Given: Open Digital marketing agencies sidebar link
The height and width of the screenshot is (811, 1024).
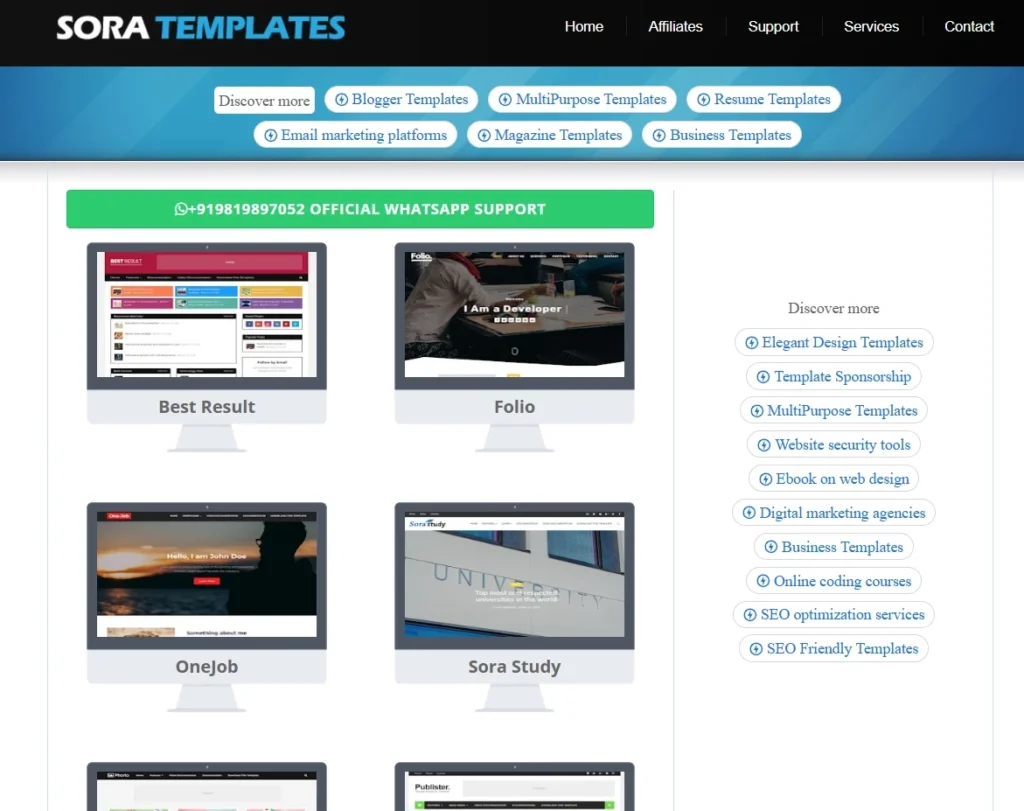Looking at the screenshot, I should [x=834, y=512].
